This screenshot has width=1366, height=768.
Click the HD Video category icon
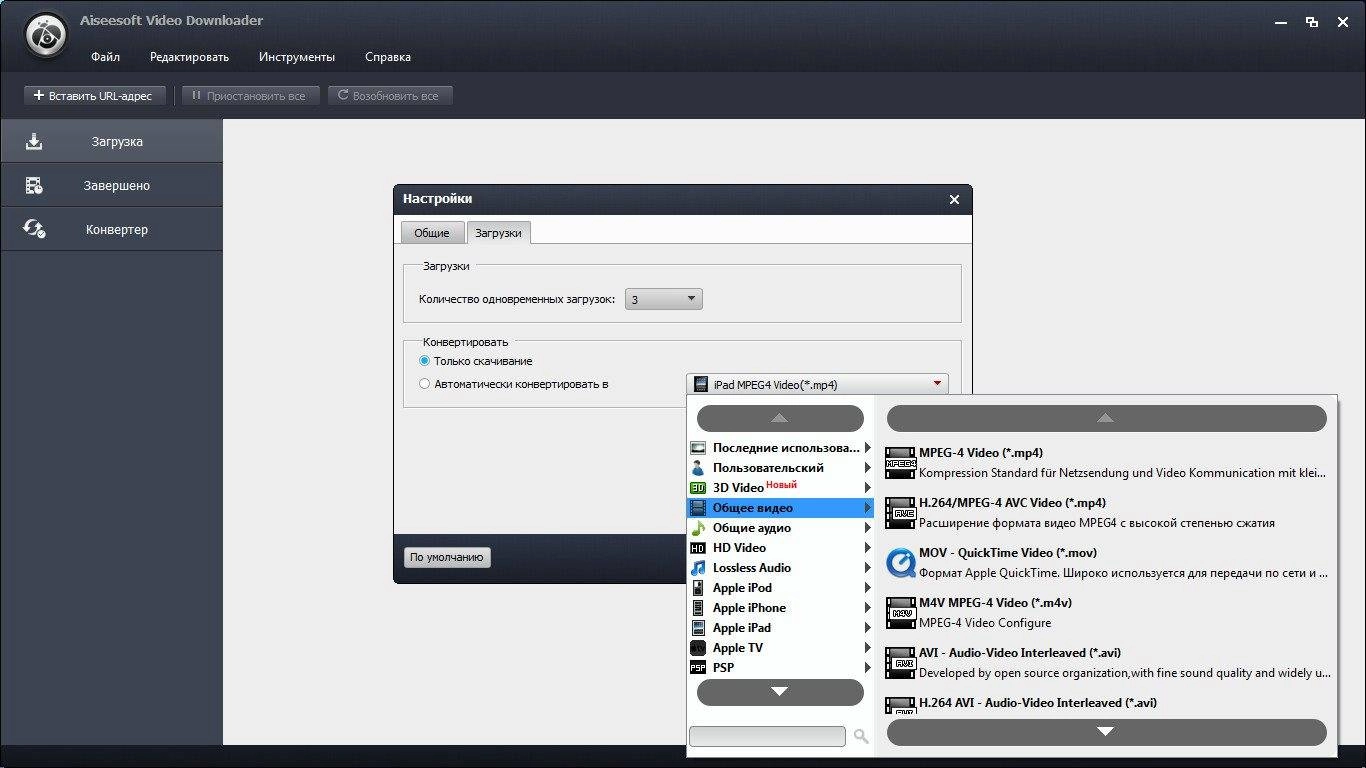[698, 548]
